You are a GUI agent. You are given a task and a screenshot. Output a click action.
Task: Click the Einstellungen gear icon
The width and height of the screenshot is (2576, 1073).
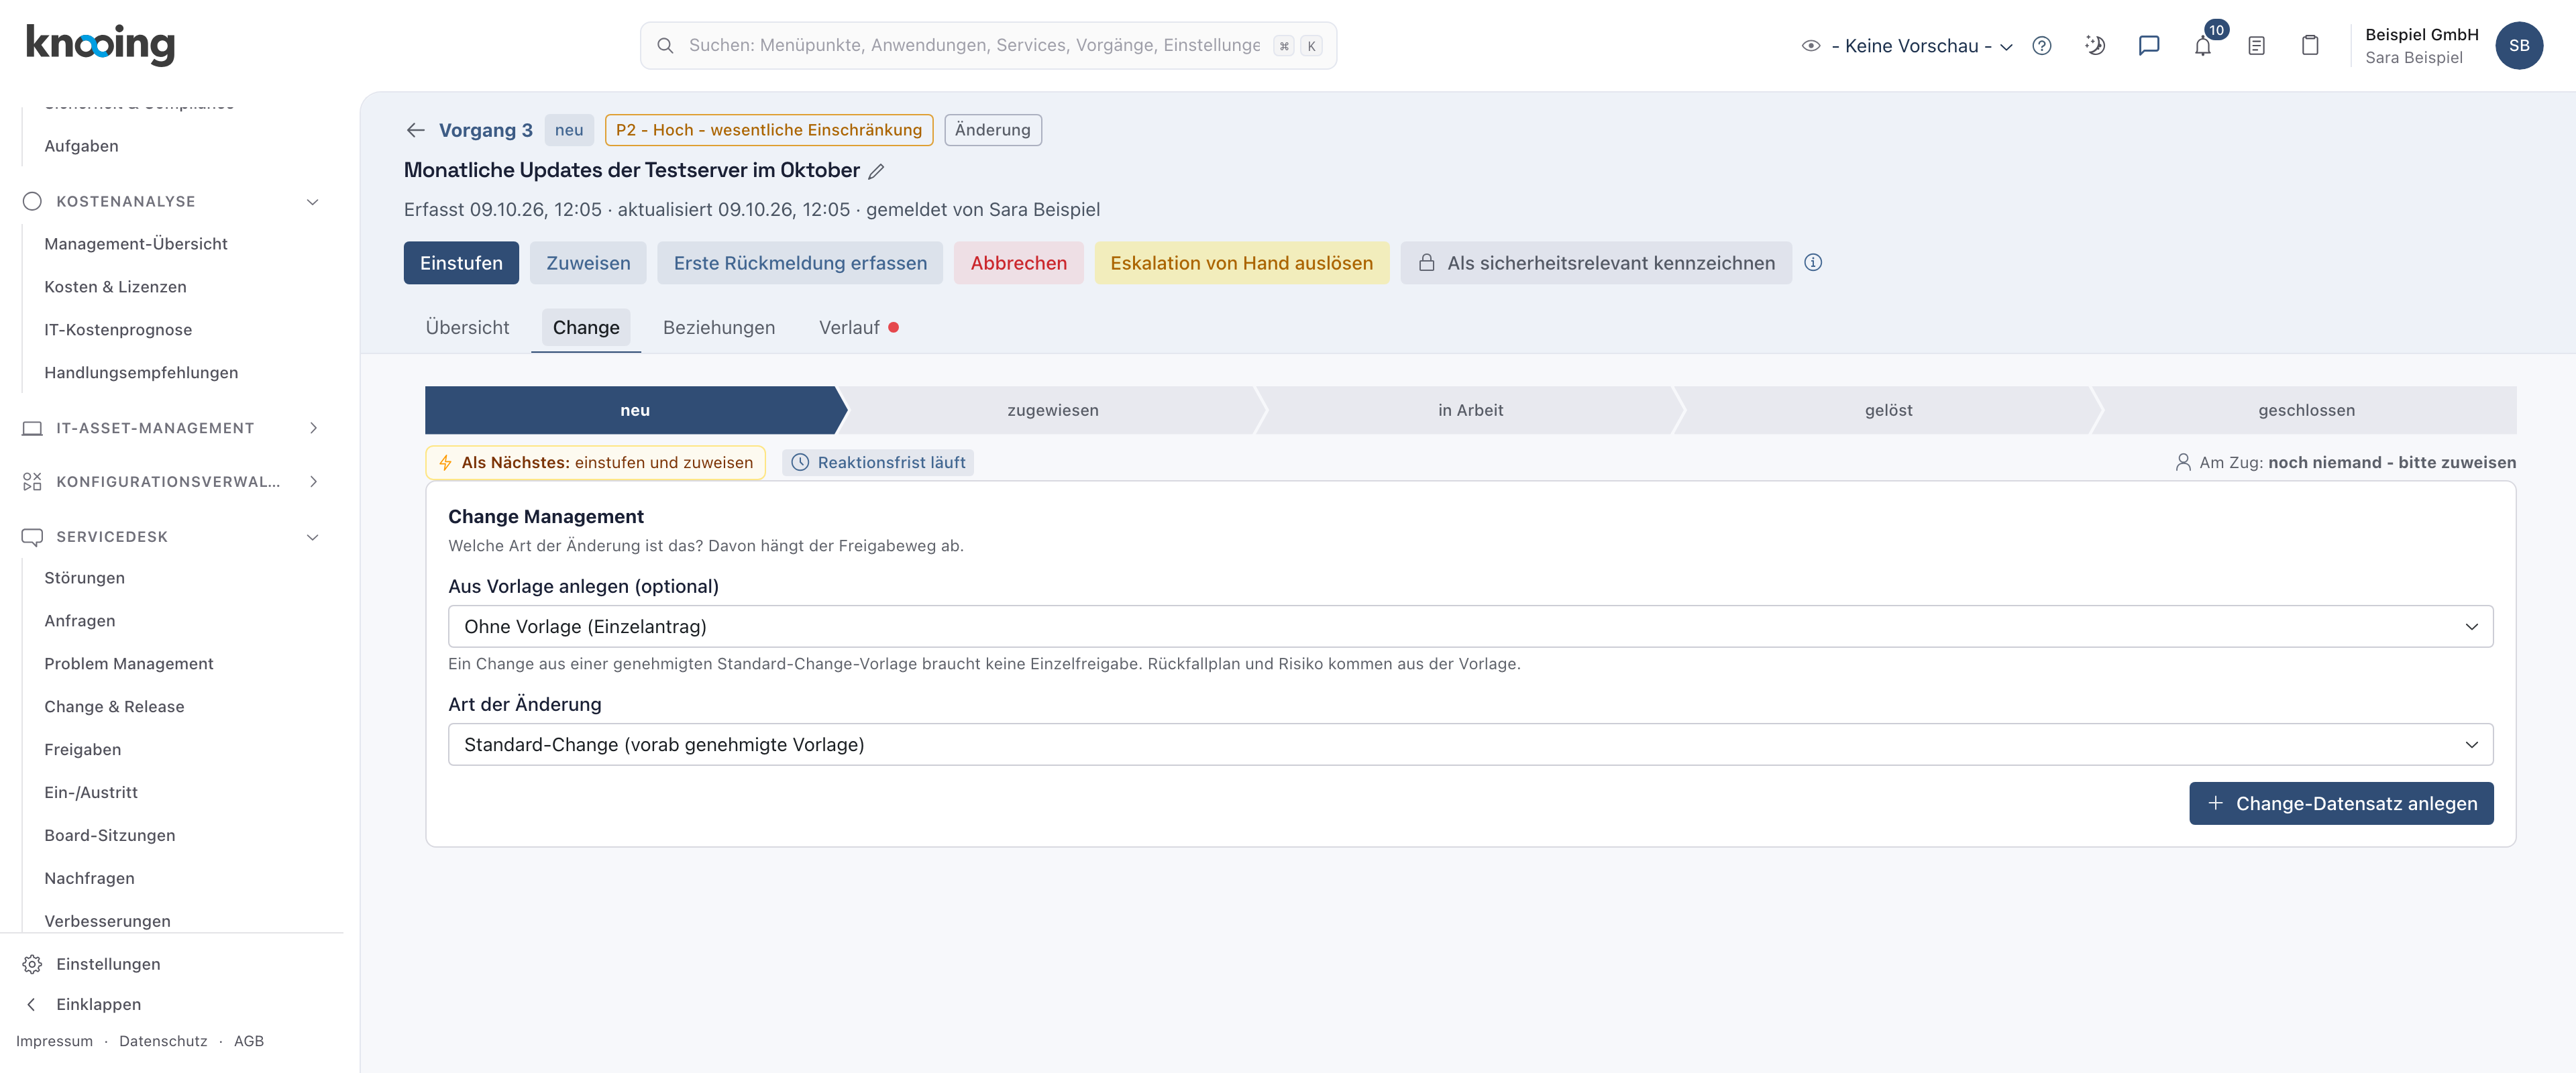pos(32,964)
